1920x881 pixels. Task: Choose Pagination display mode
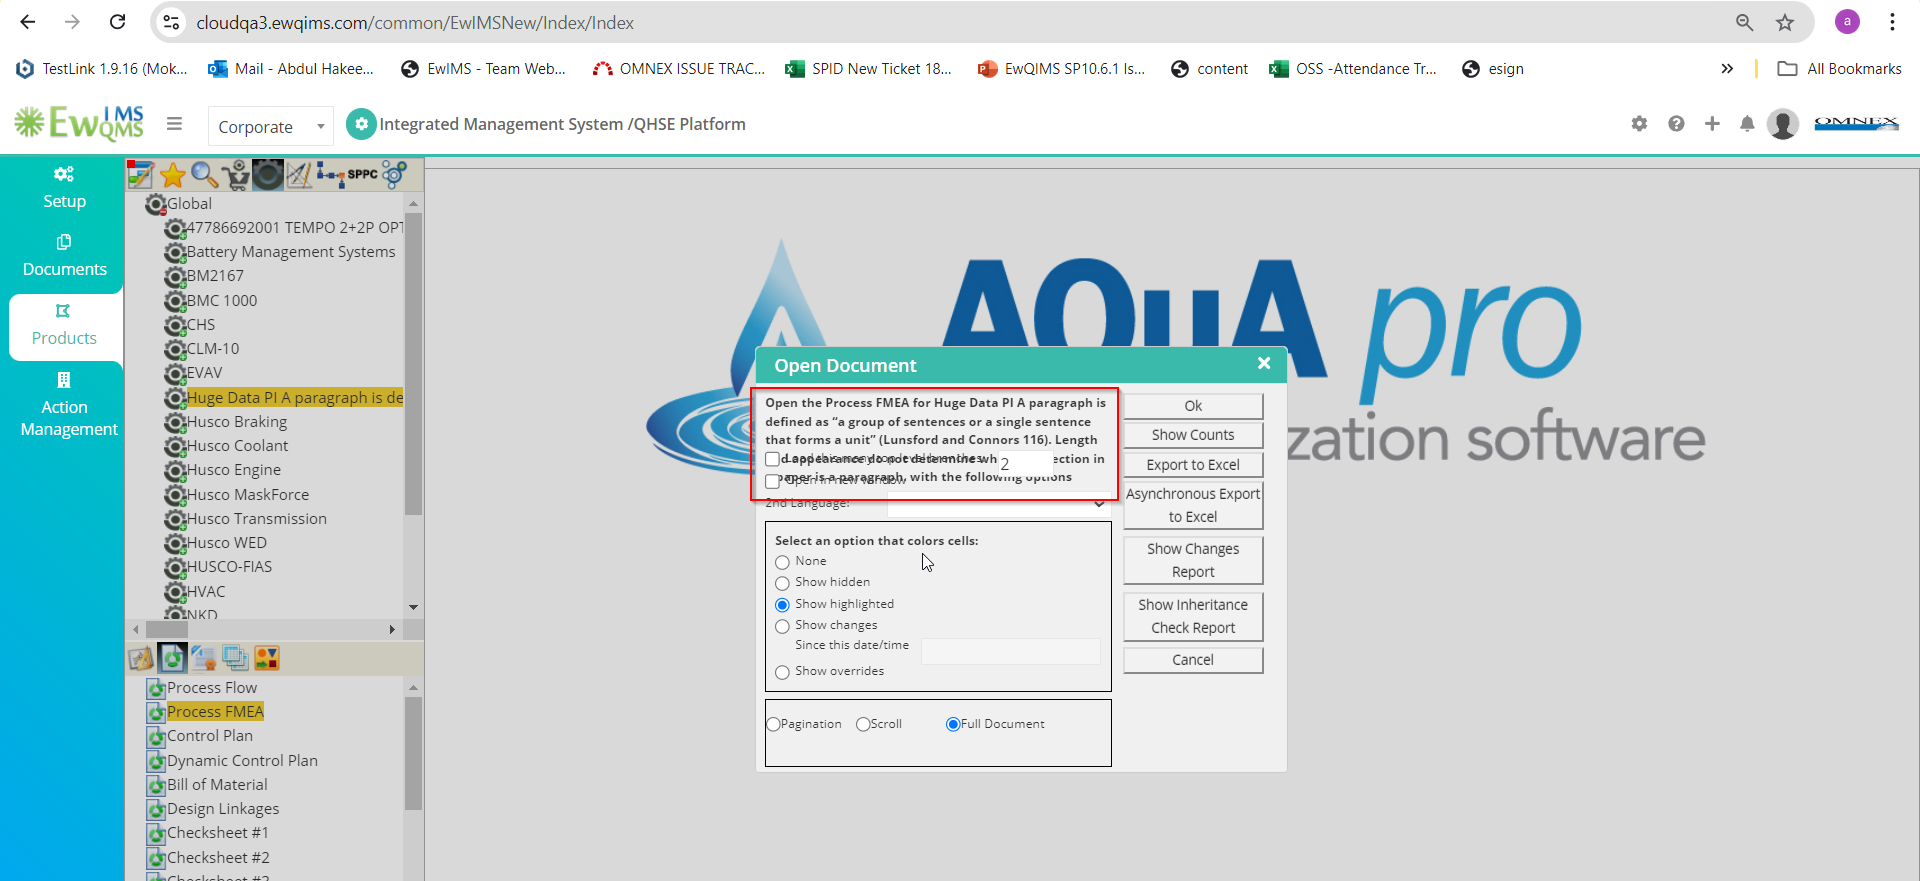click(x=773, y=724)
